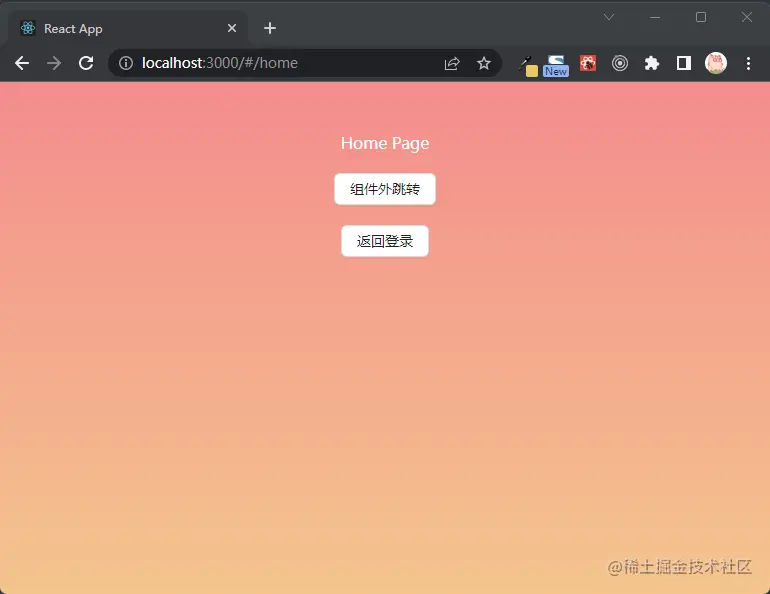The image size is (770, 594).
Task: Close the React App tab
Action: 232,28
